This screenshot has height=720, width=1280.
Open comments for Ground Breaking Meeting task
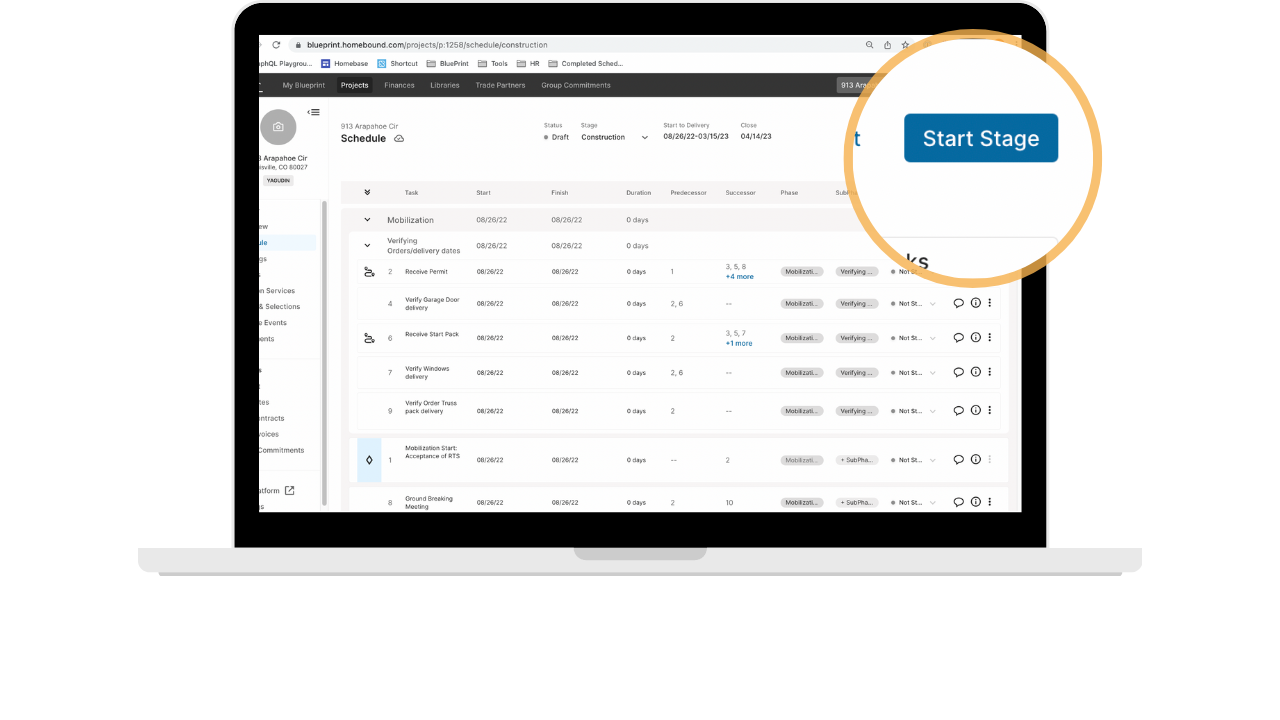tap(958, 502)
